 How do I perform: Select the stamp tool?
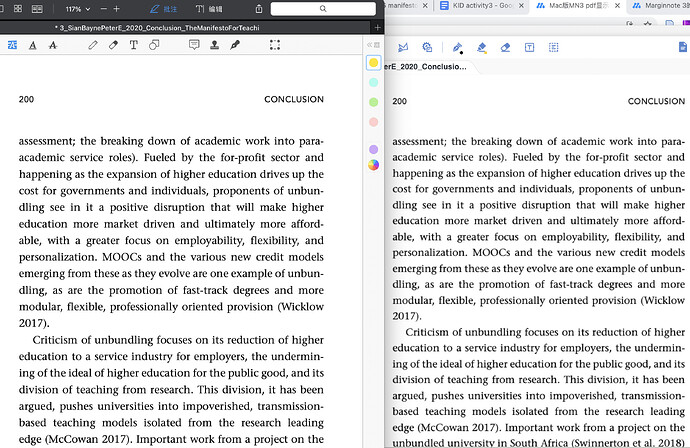click(214, 45)
